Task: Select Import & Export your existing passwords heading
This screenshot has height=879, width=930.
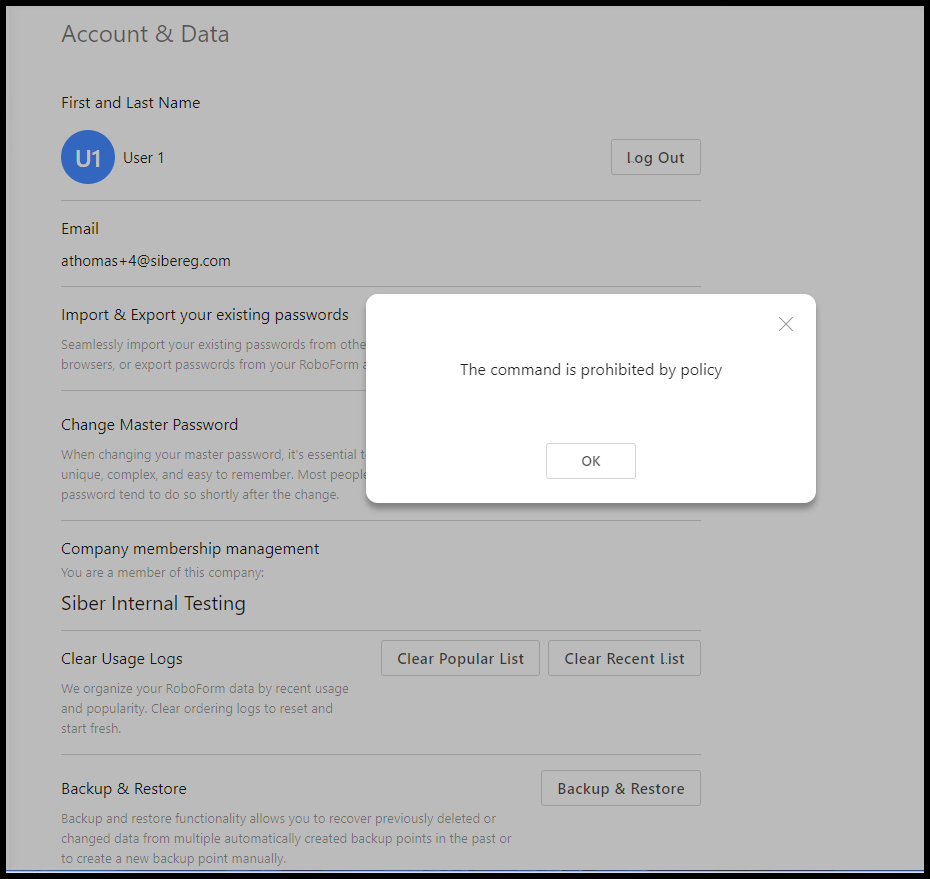Action: [205, 315]
